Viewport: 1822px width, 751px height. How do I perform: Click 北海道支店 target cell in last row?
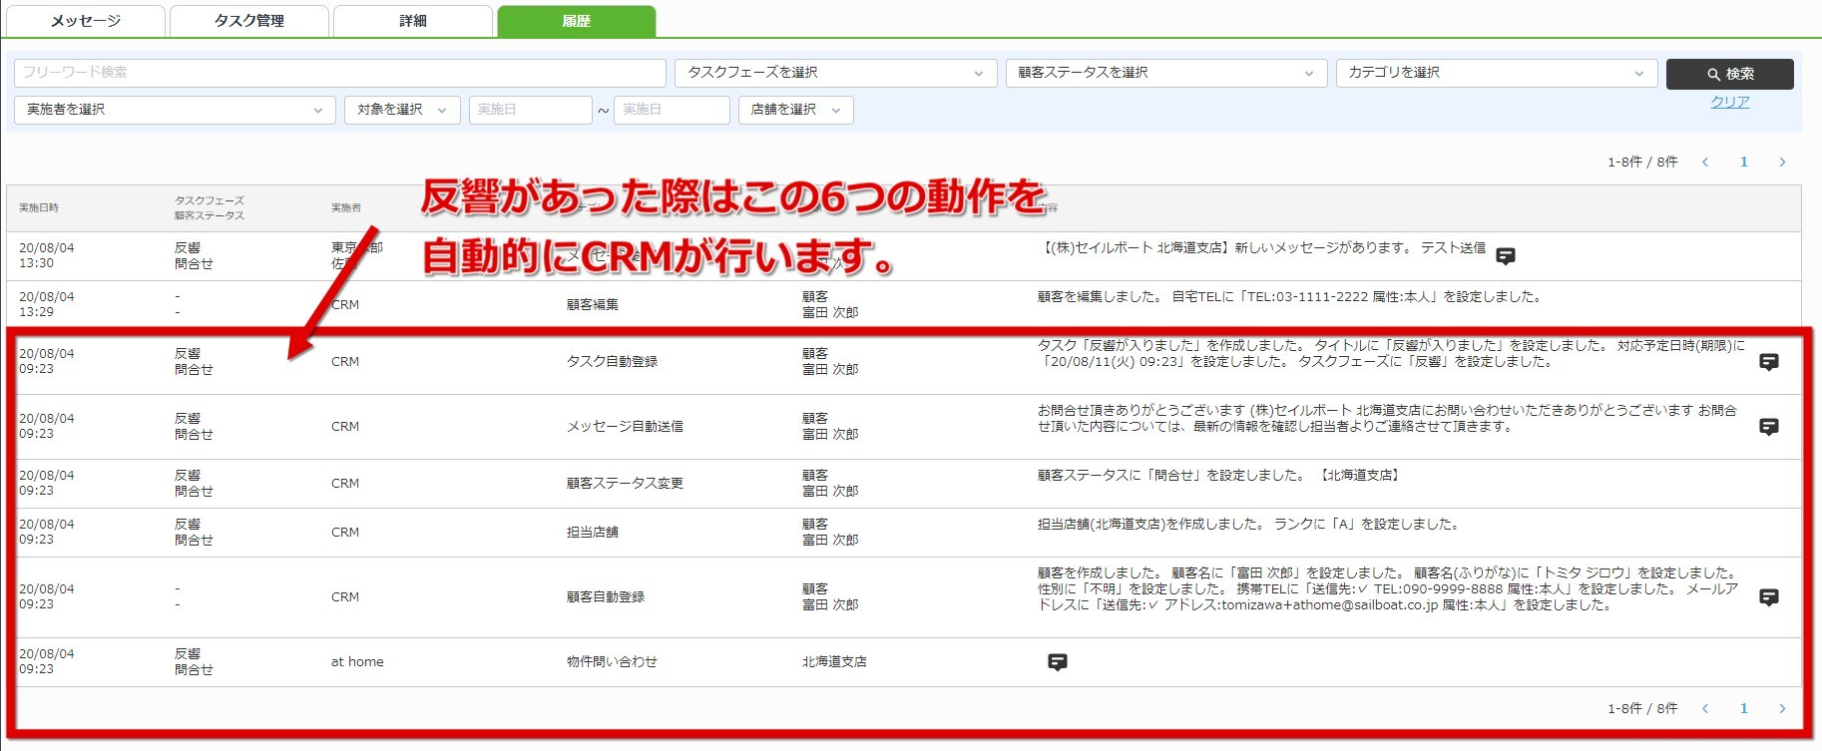pos(834,662)
